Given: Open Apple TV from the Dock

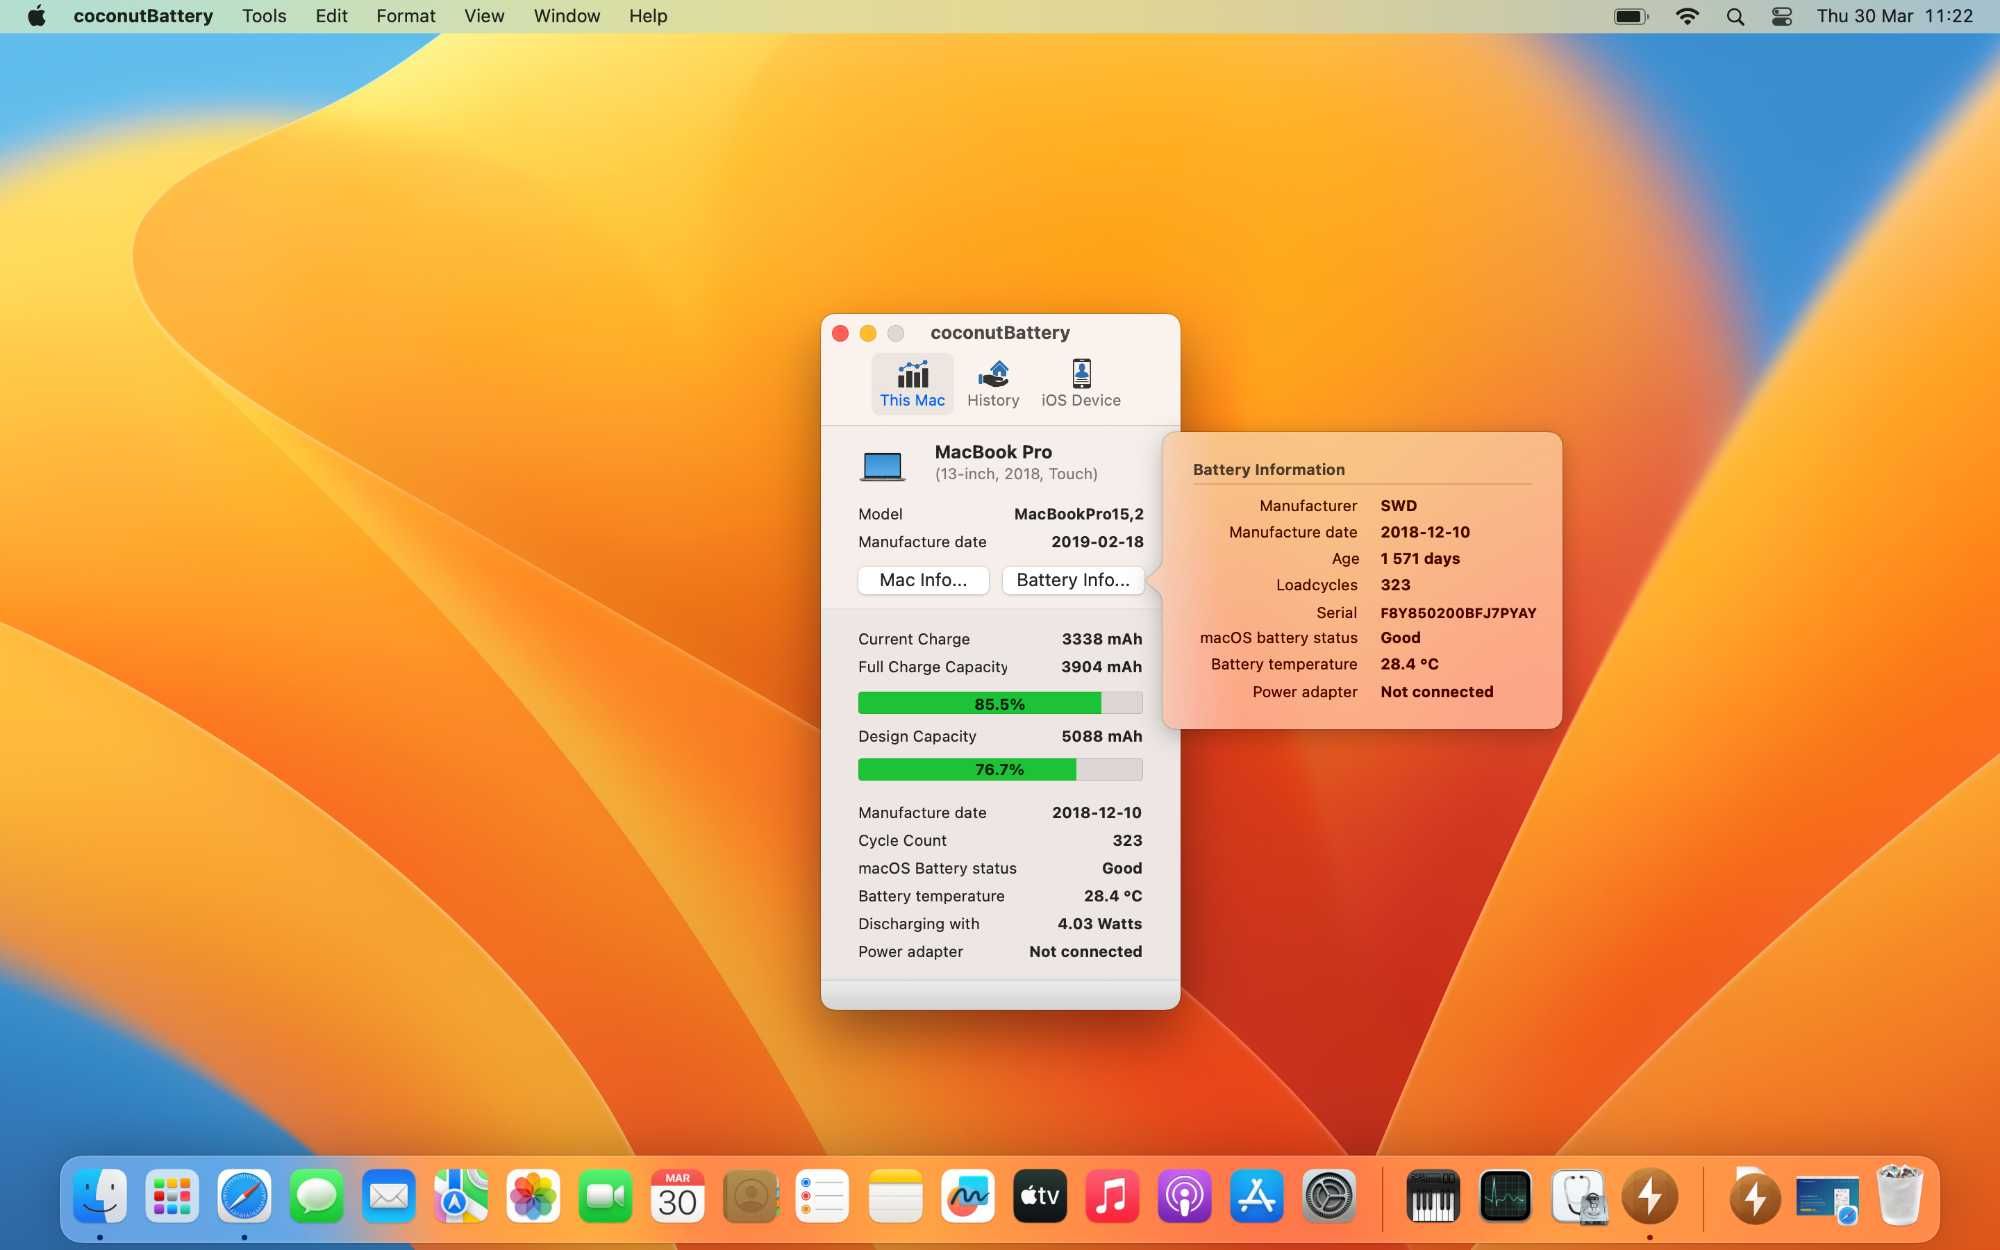Looking at the screenshot, I should (1040, 1196).
